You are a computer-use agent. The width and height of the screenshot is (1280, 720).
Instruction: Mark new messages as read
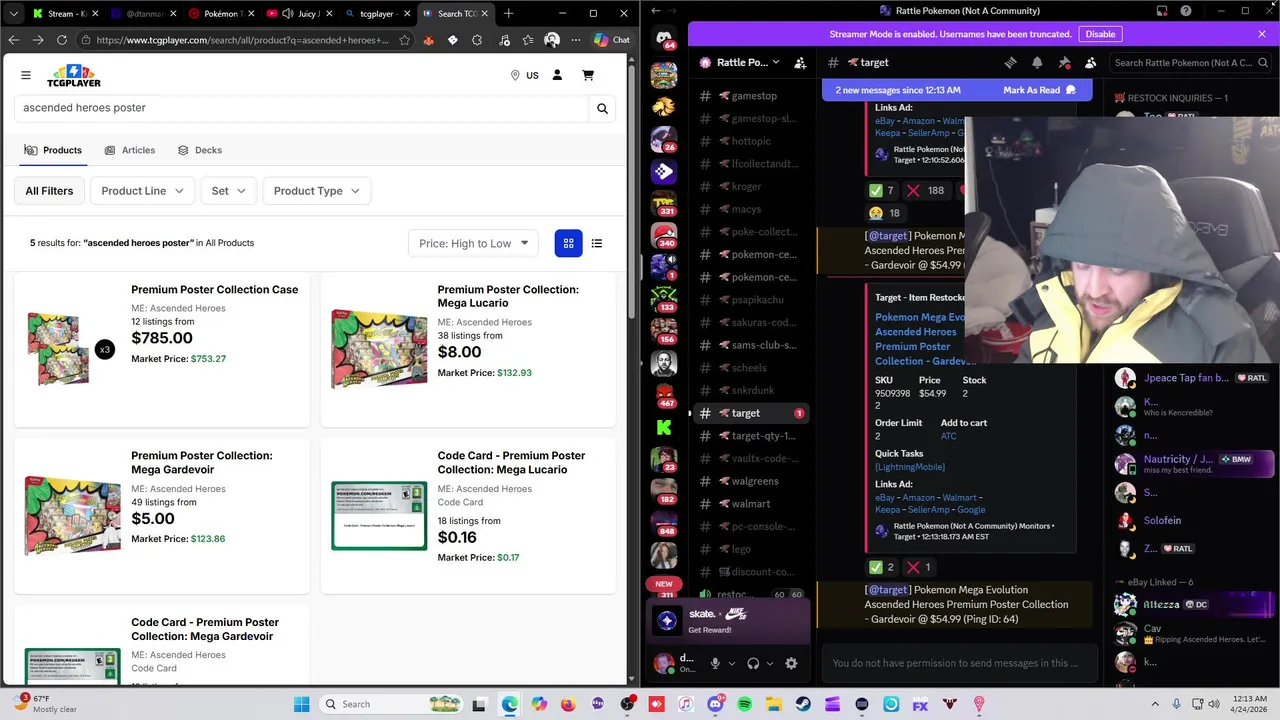coord(1039,90)
